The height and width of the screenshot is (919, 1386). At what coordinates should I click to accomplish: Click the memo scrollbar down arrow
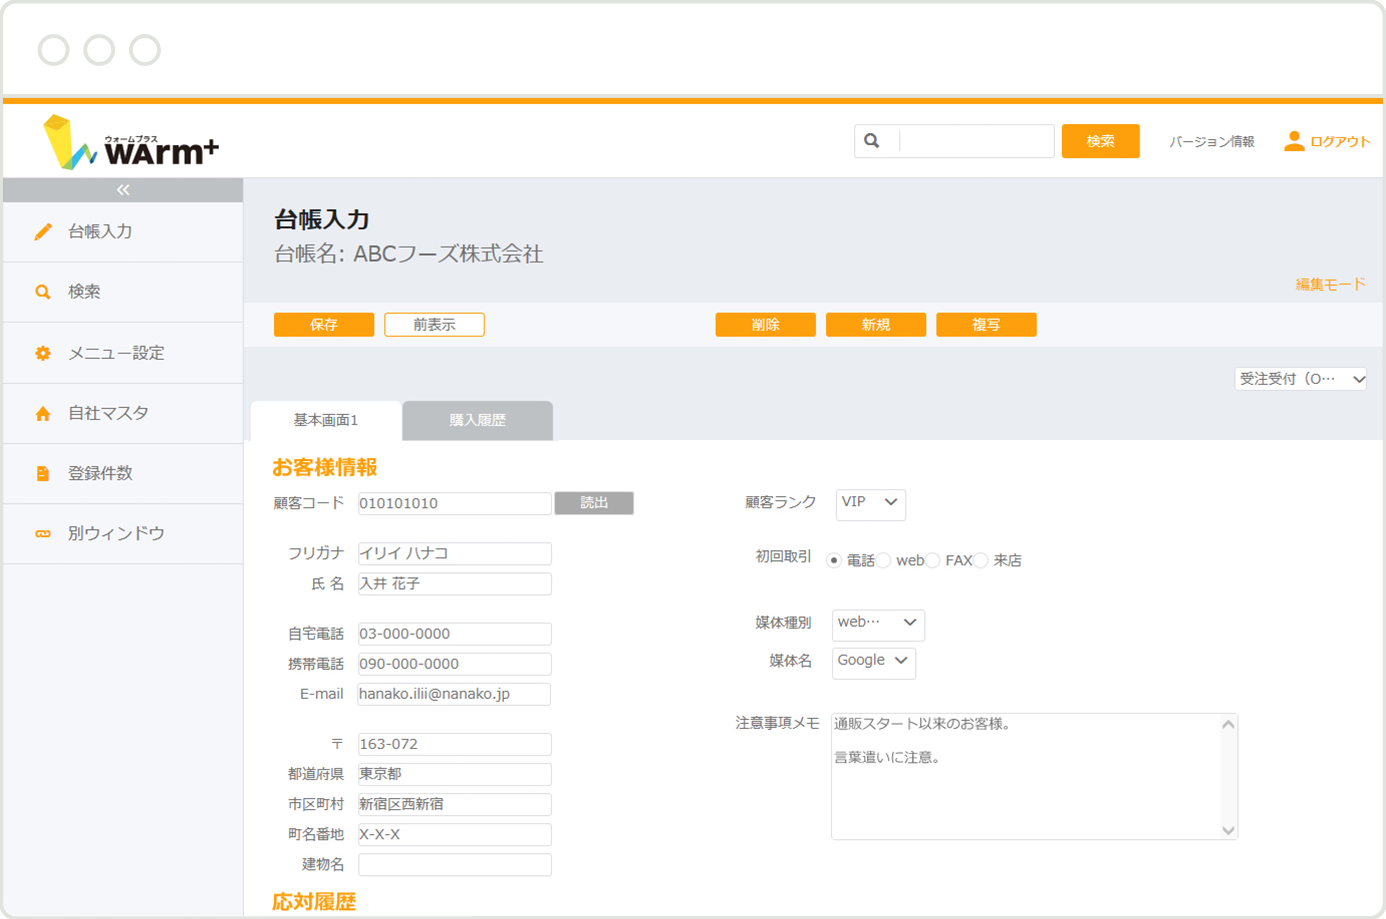coord(1228,830)
